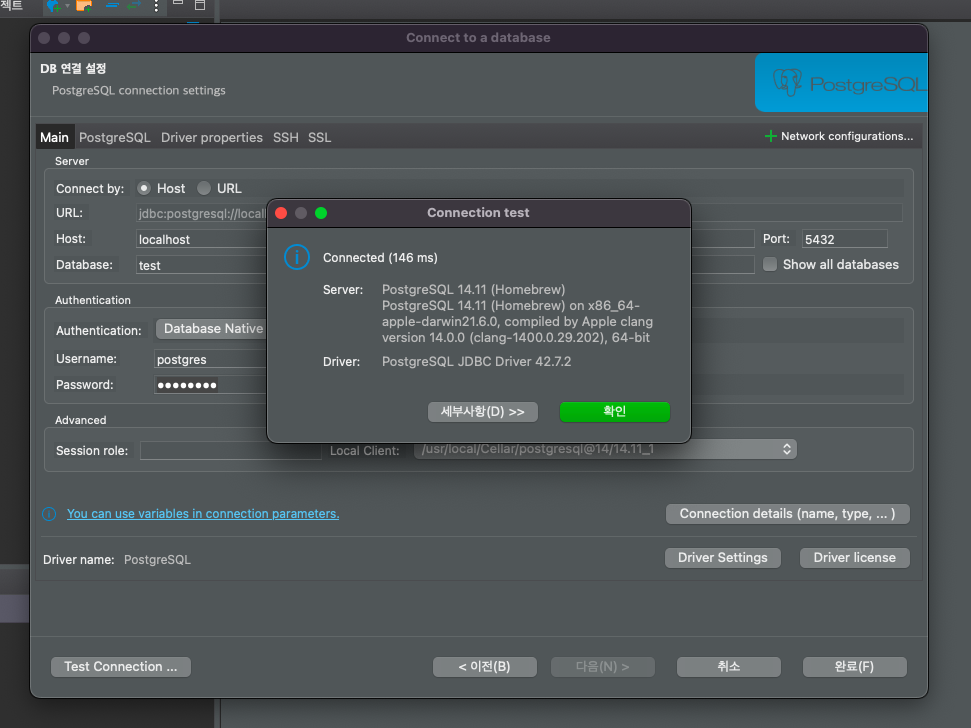
Task: Select the Host radio button
Action: coord(144,188)
